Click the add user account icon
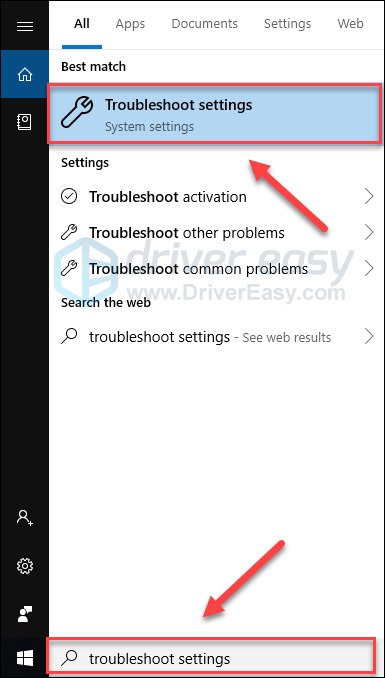The image size is (385, 678). [25, 517]
